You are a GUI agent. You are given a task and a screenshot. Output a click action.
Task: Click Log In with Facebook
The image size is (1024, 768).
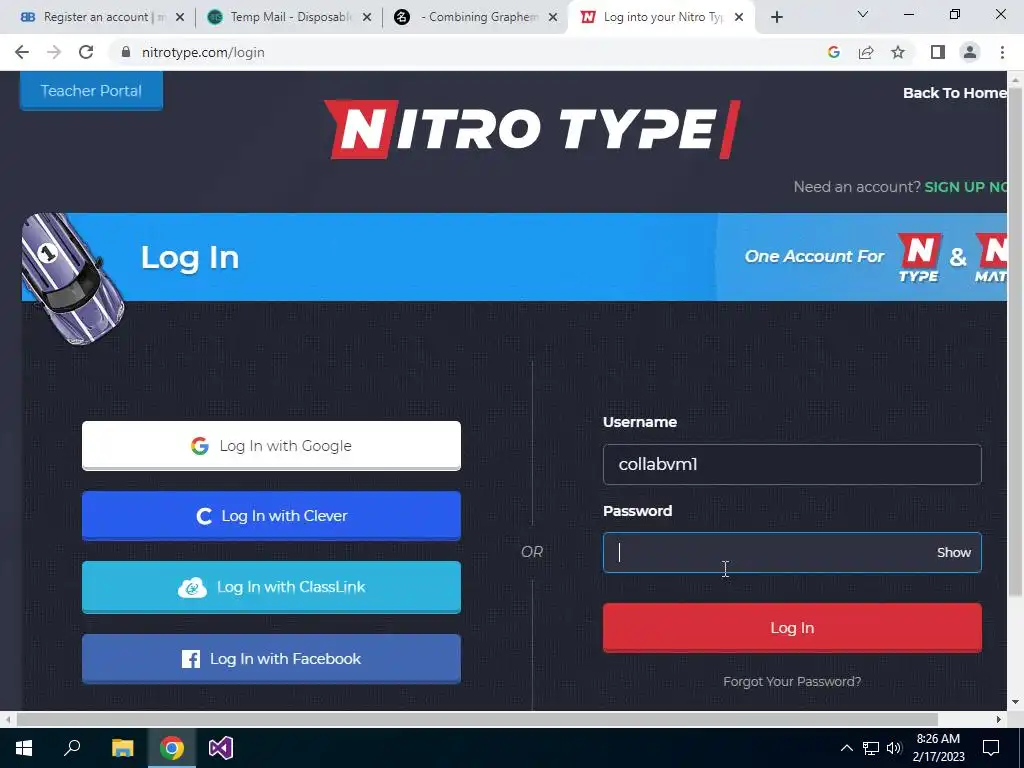[x=271, y=659]
